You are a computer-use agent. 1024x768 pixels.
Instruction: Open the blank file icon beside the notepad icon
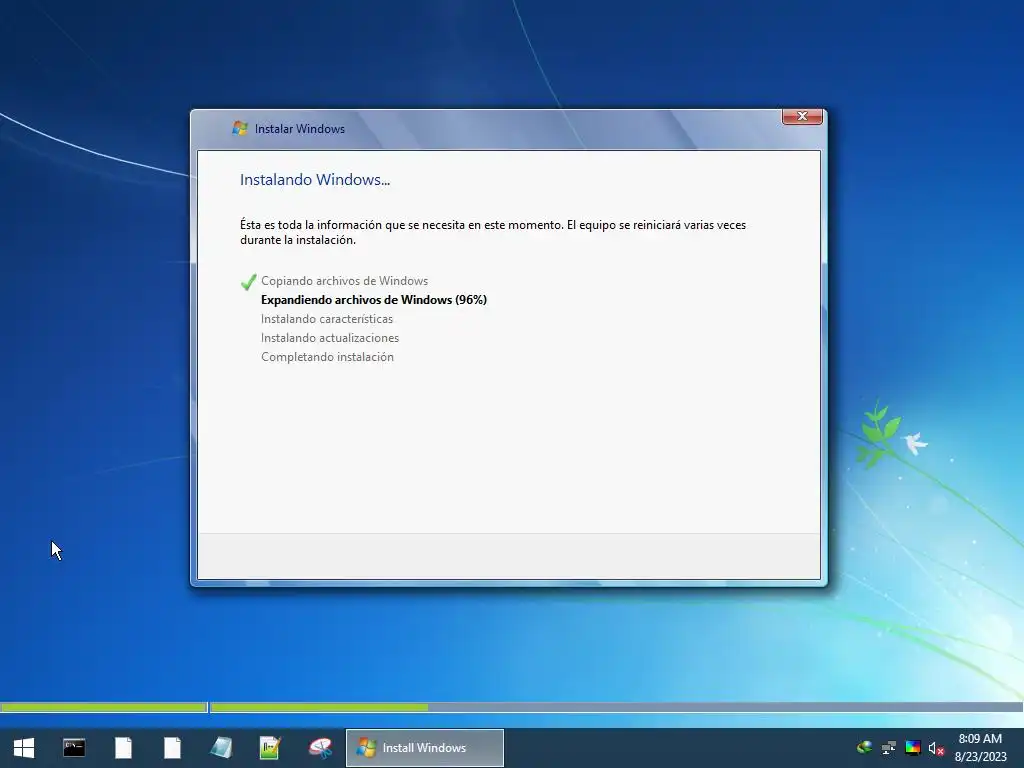click(172, 748)
